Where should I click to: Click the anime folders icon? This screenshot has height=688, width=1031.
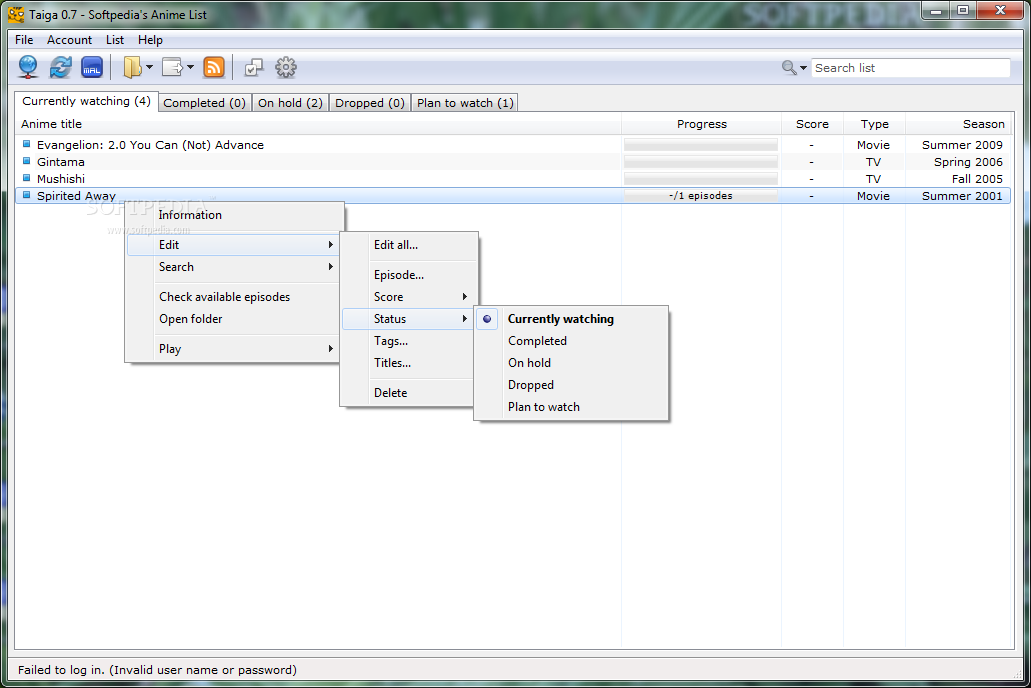(x=133, y=67)
